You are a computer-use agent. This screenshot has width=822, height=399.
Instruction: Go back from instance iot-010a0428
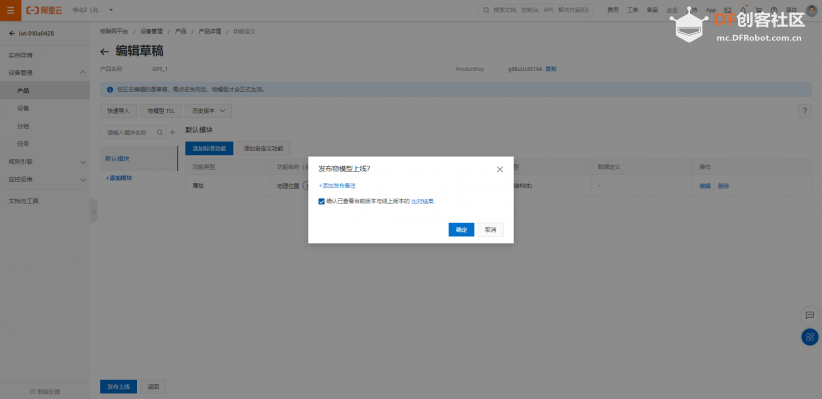(x=12, y=34)
